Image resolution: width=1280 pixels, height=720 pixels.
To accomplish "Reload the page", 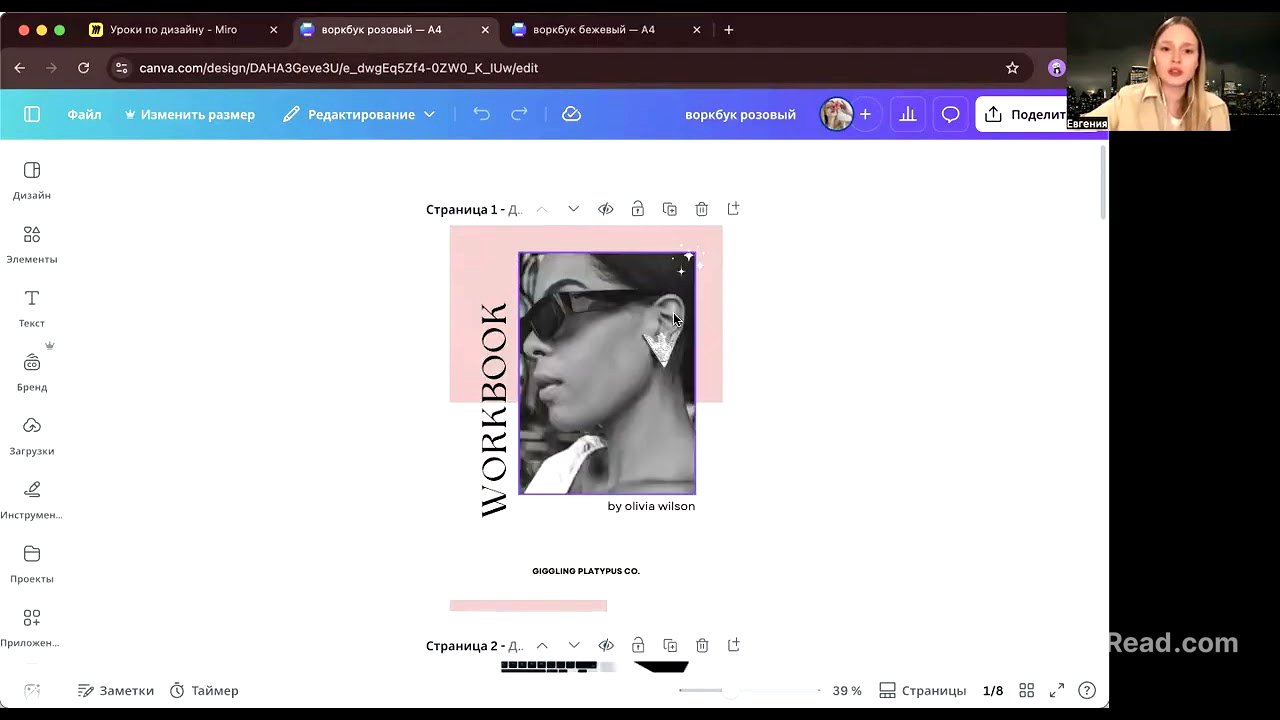I will tap(84, 68).
